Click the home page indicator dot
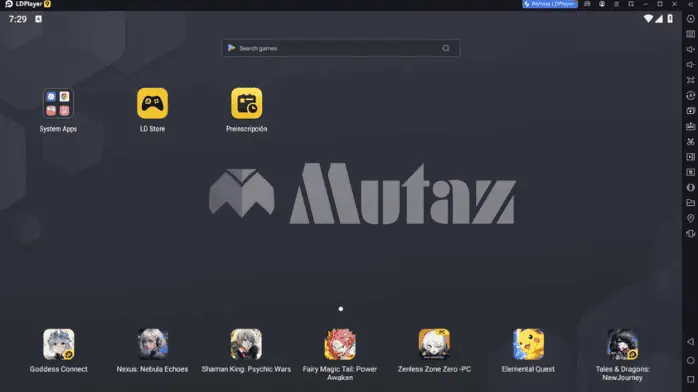698x392 pixels. [341, 309]
